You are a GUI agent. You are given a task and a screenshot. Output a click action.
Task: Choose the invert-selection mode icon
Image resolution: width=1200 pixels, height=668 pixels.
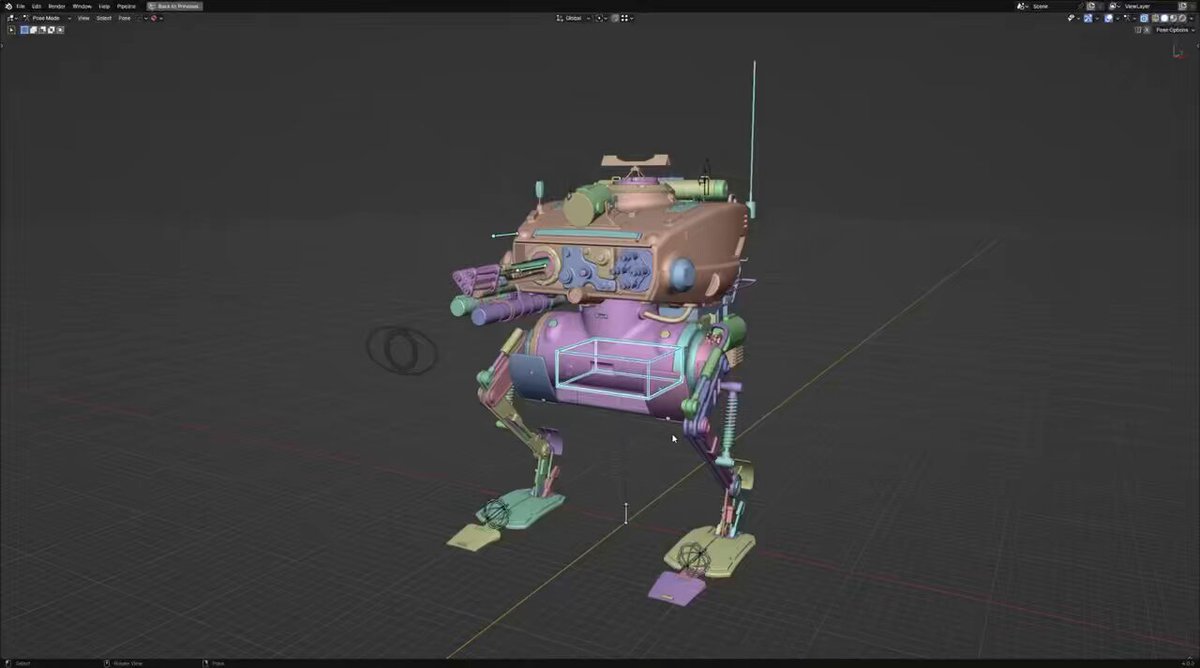coord(51,30)
